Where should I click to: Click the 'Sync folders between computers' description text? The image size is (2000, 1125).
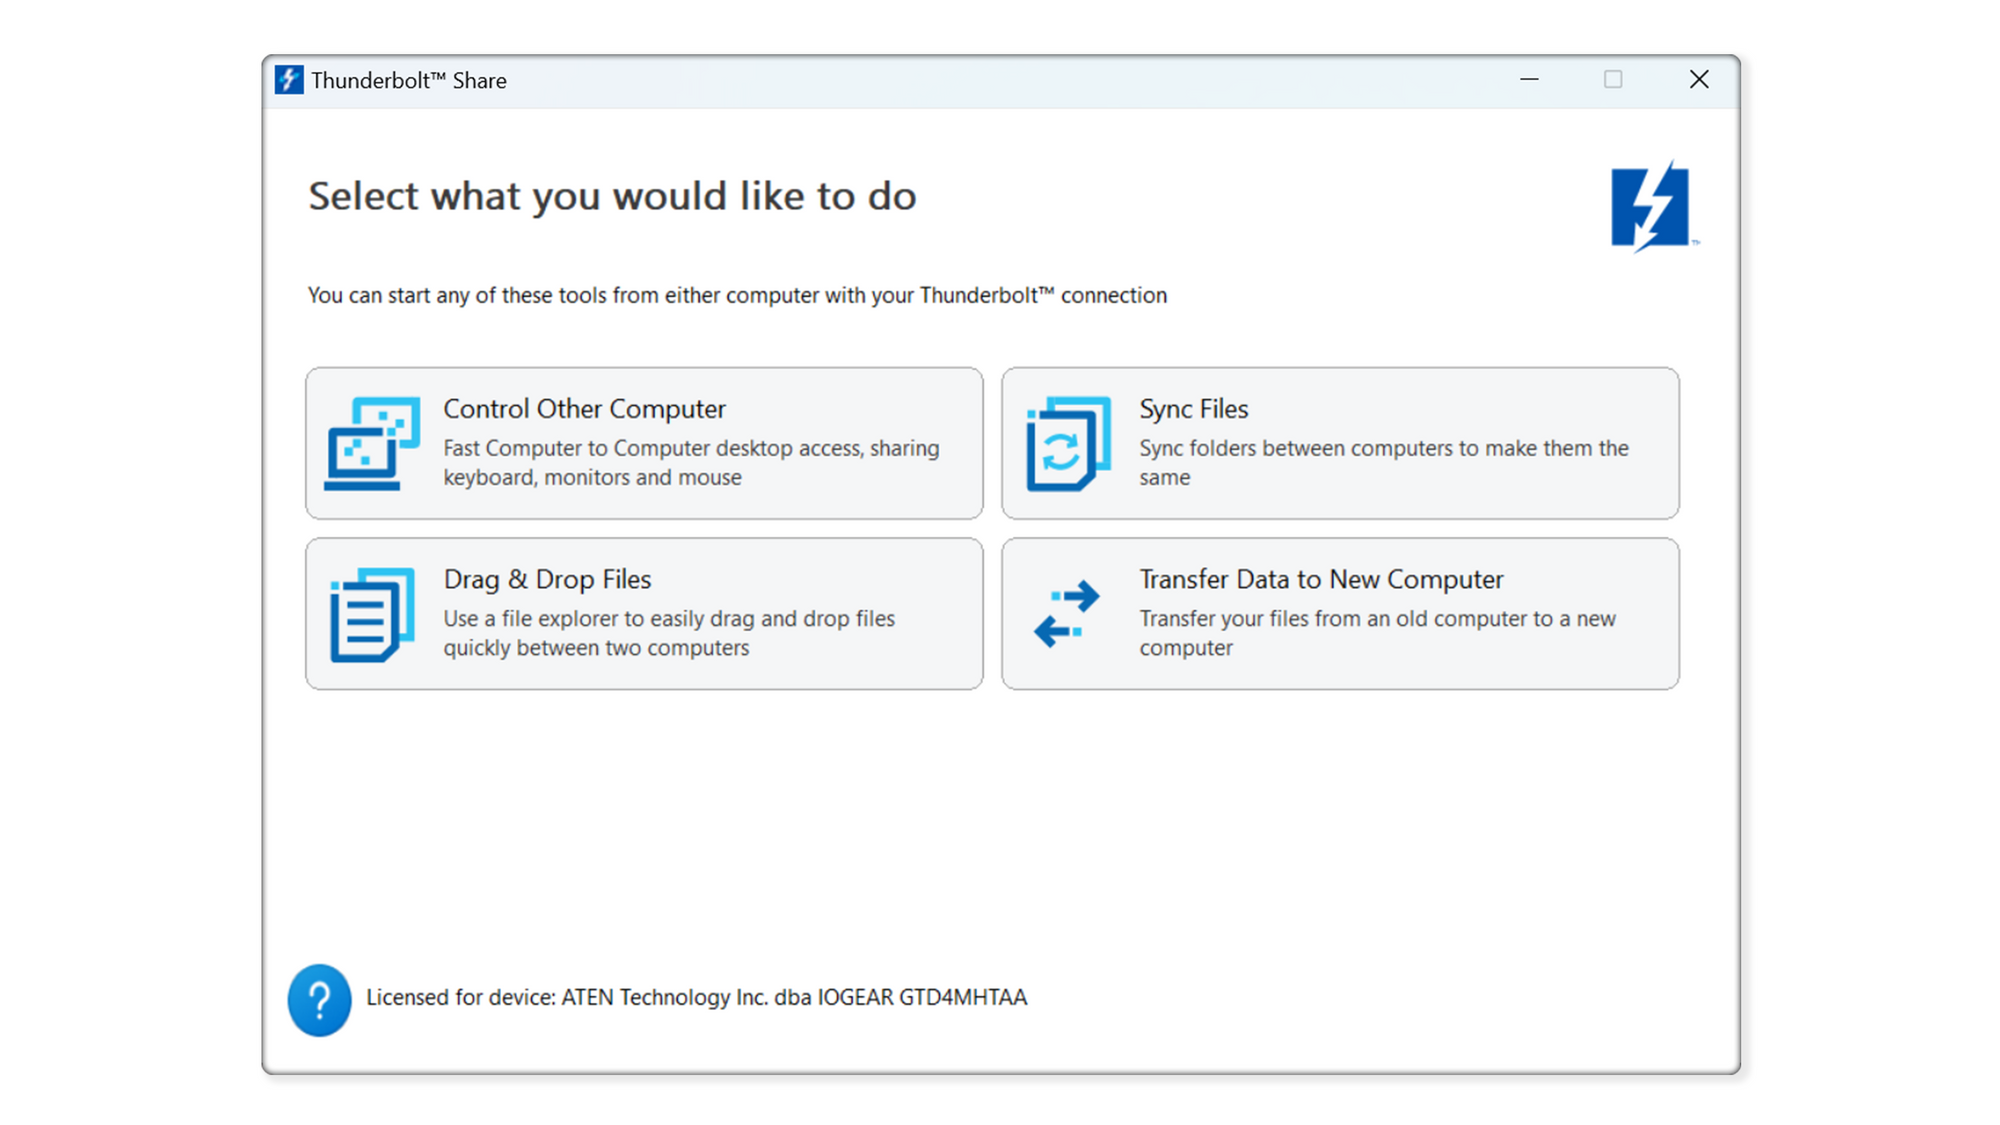pos(1383,462)
